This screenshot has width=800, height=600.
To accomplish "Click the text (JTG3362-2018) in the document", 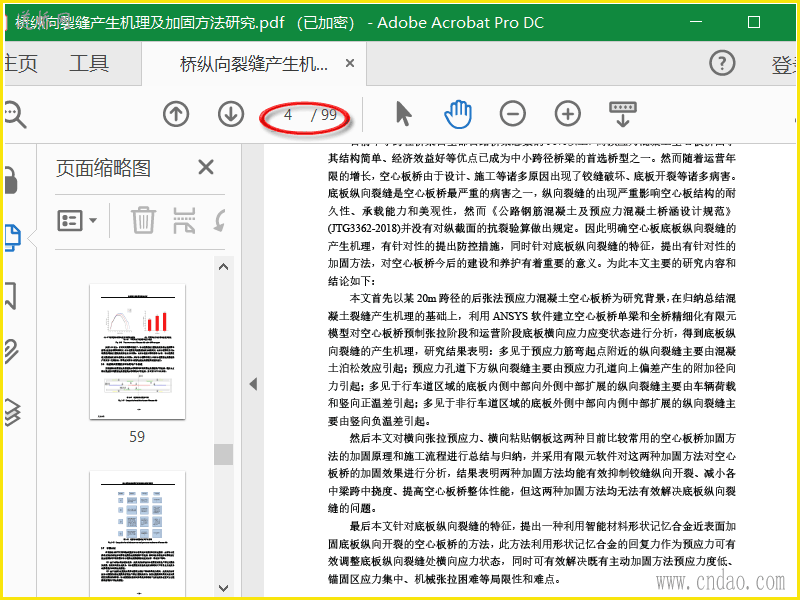I will (364, 228).
